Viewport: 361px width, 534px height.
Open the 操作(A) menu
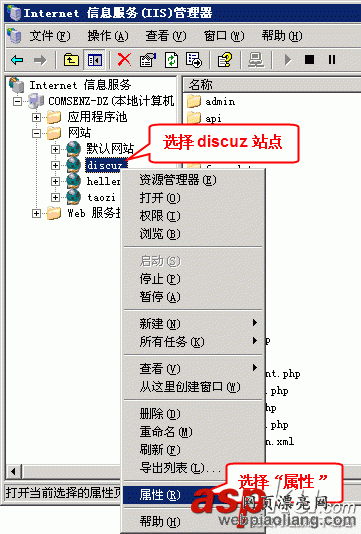point(108,35)
